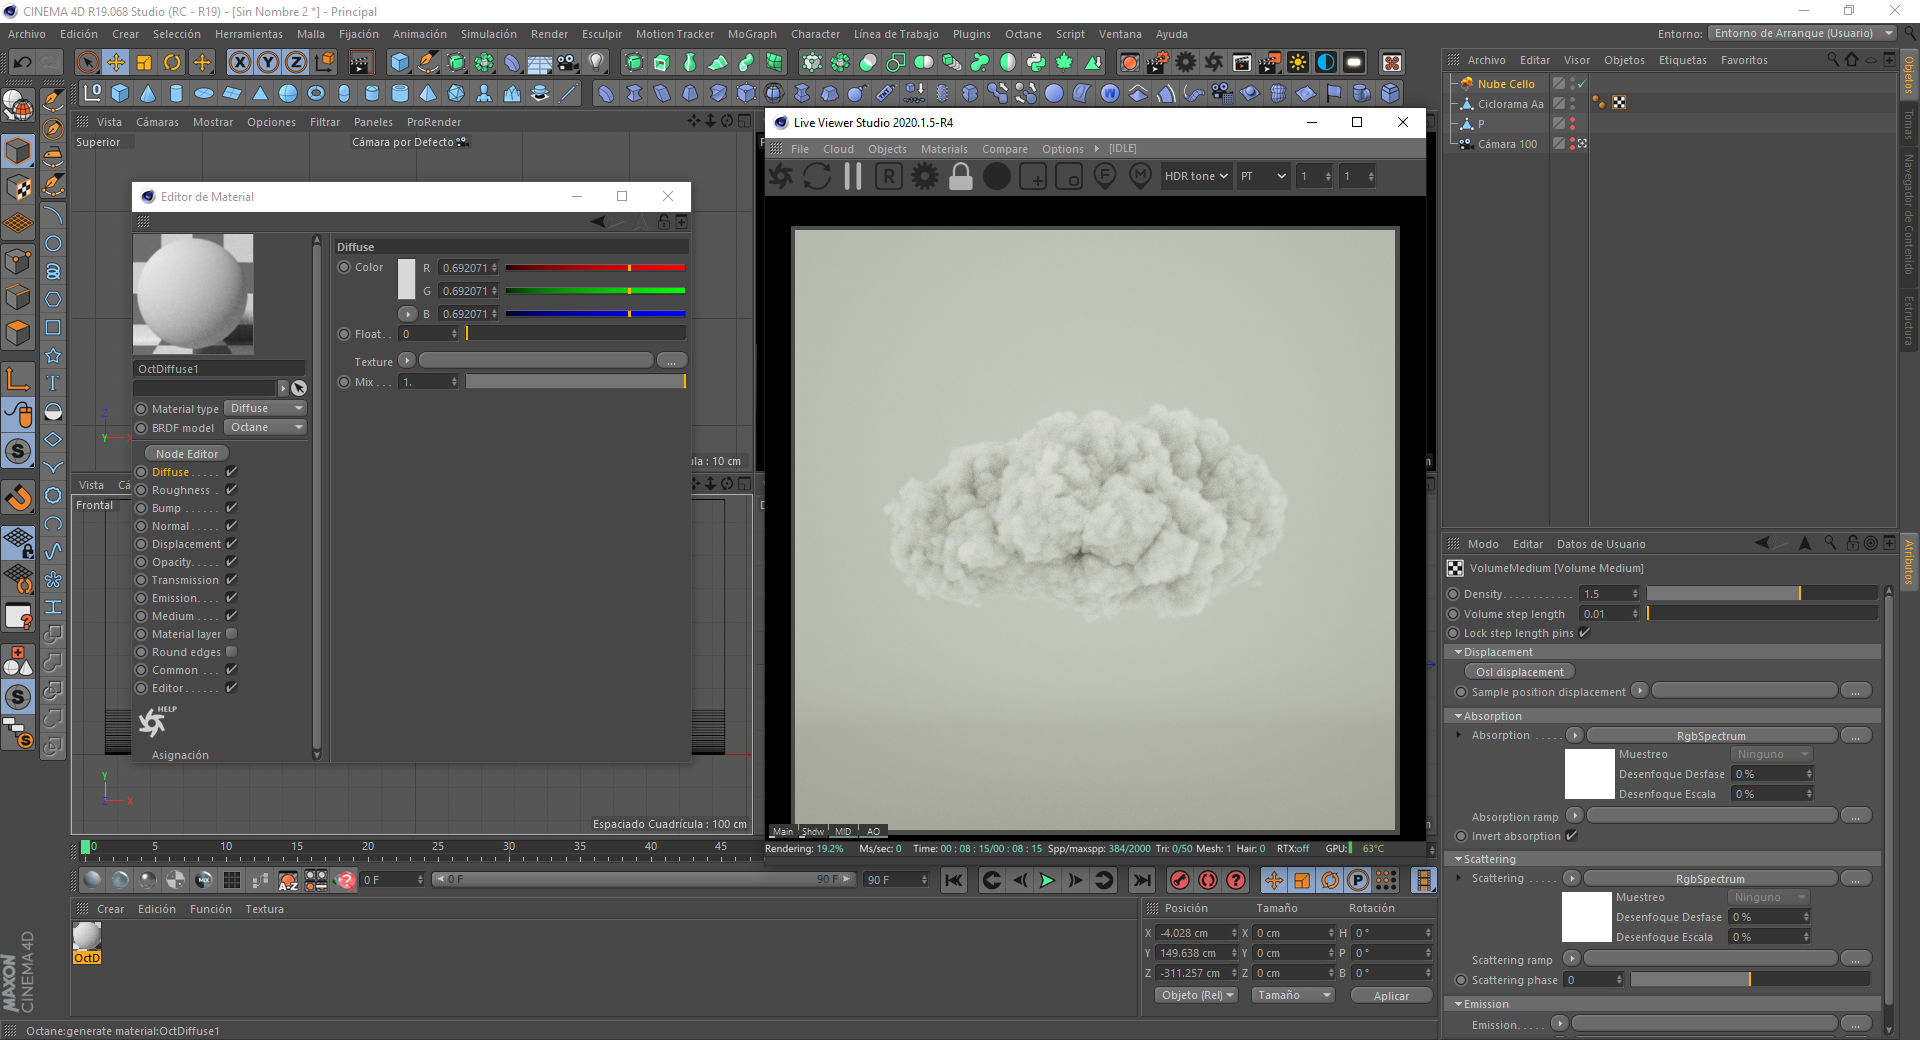Click the Node Editor button

[x=187, y=454]
